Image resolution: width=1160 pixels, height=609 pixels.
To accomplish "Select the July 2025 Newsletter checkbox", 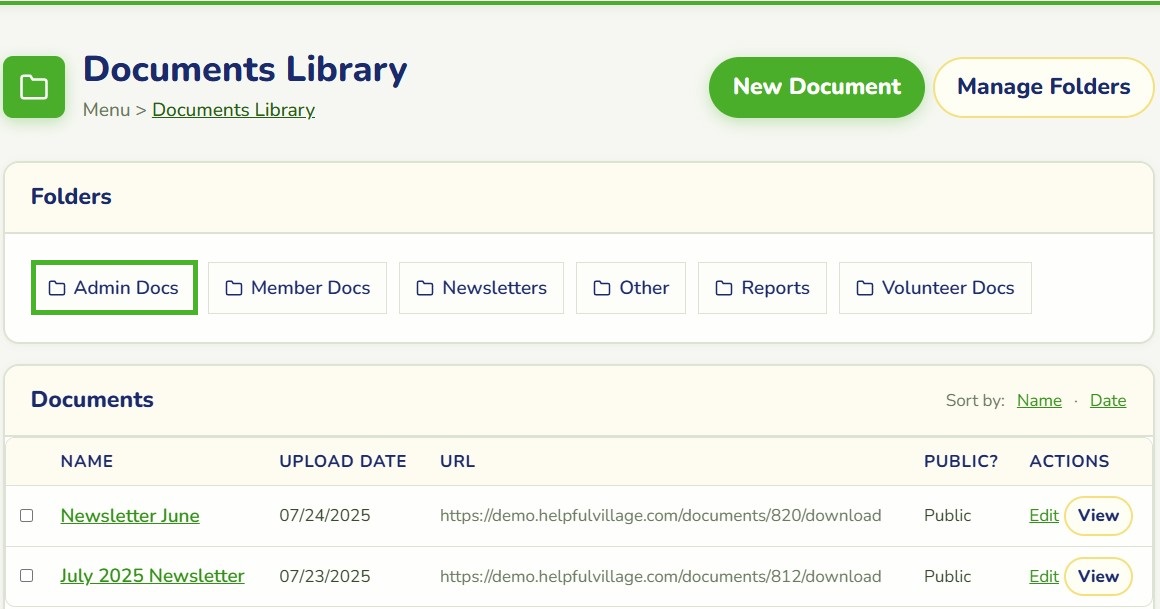I will click(27, 576).
